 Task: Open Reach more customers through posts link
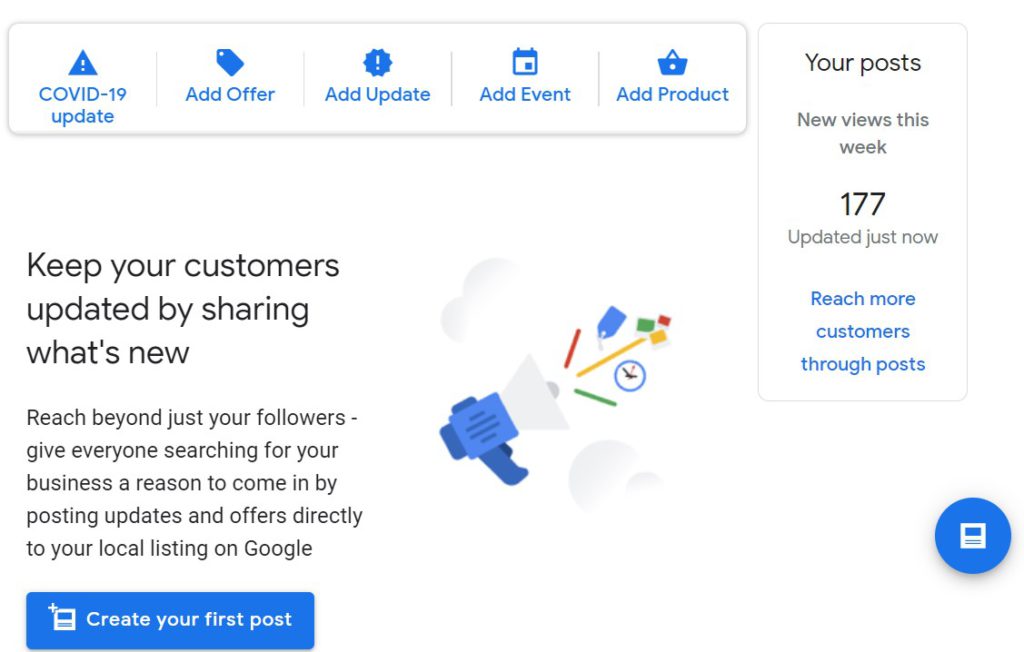[863, 331]
